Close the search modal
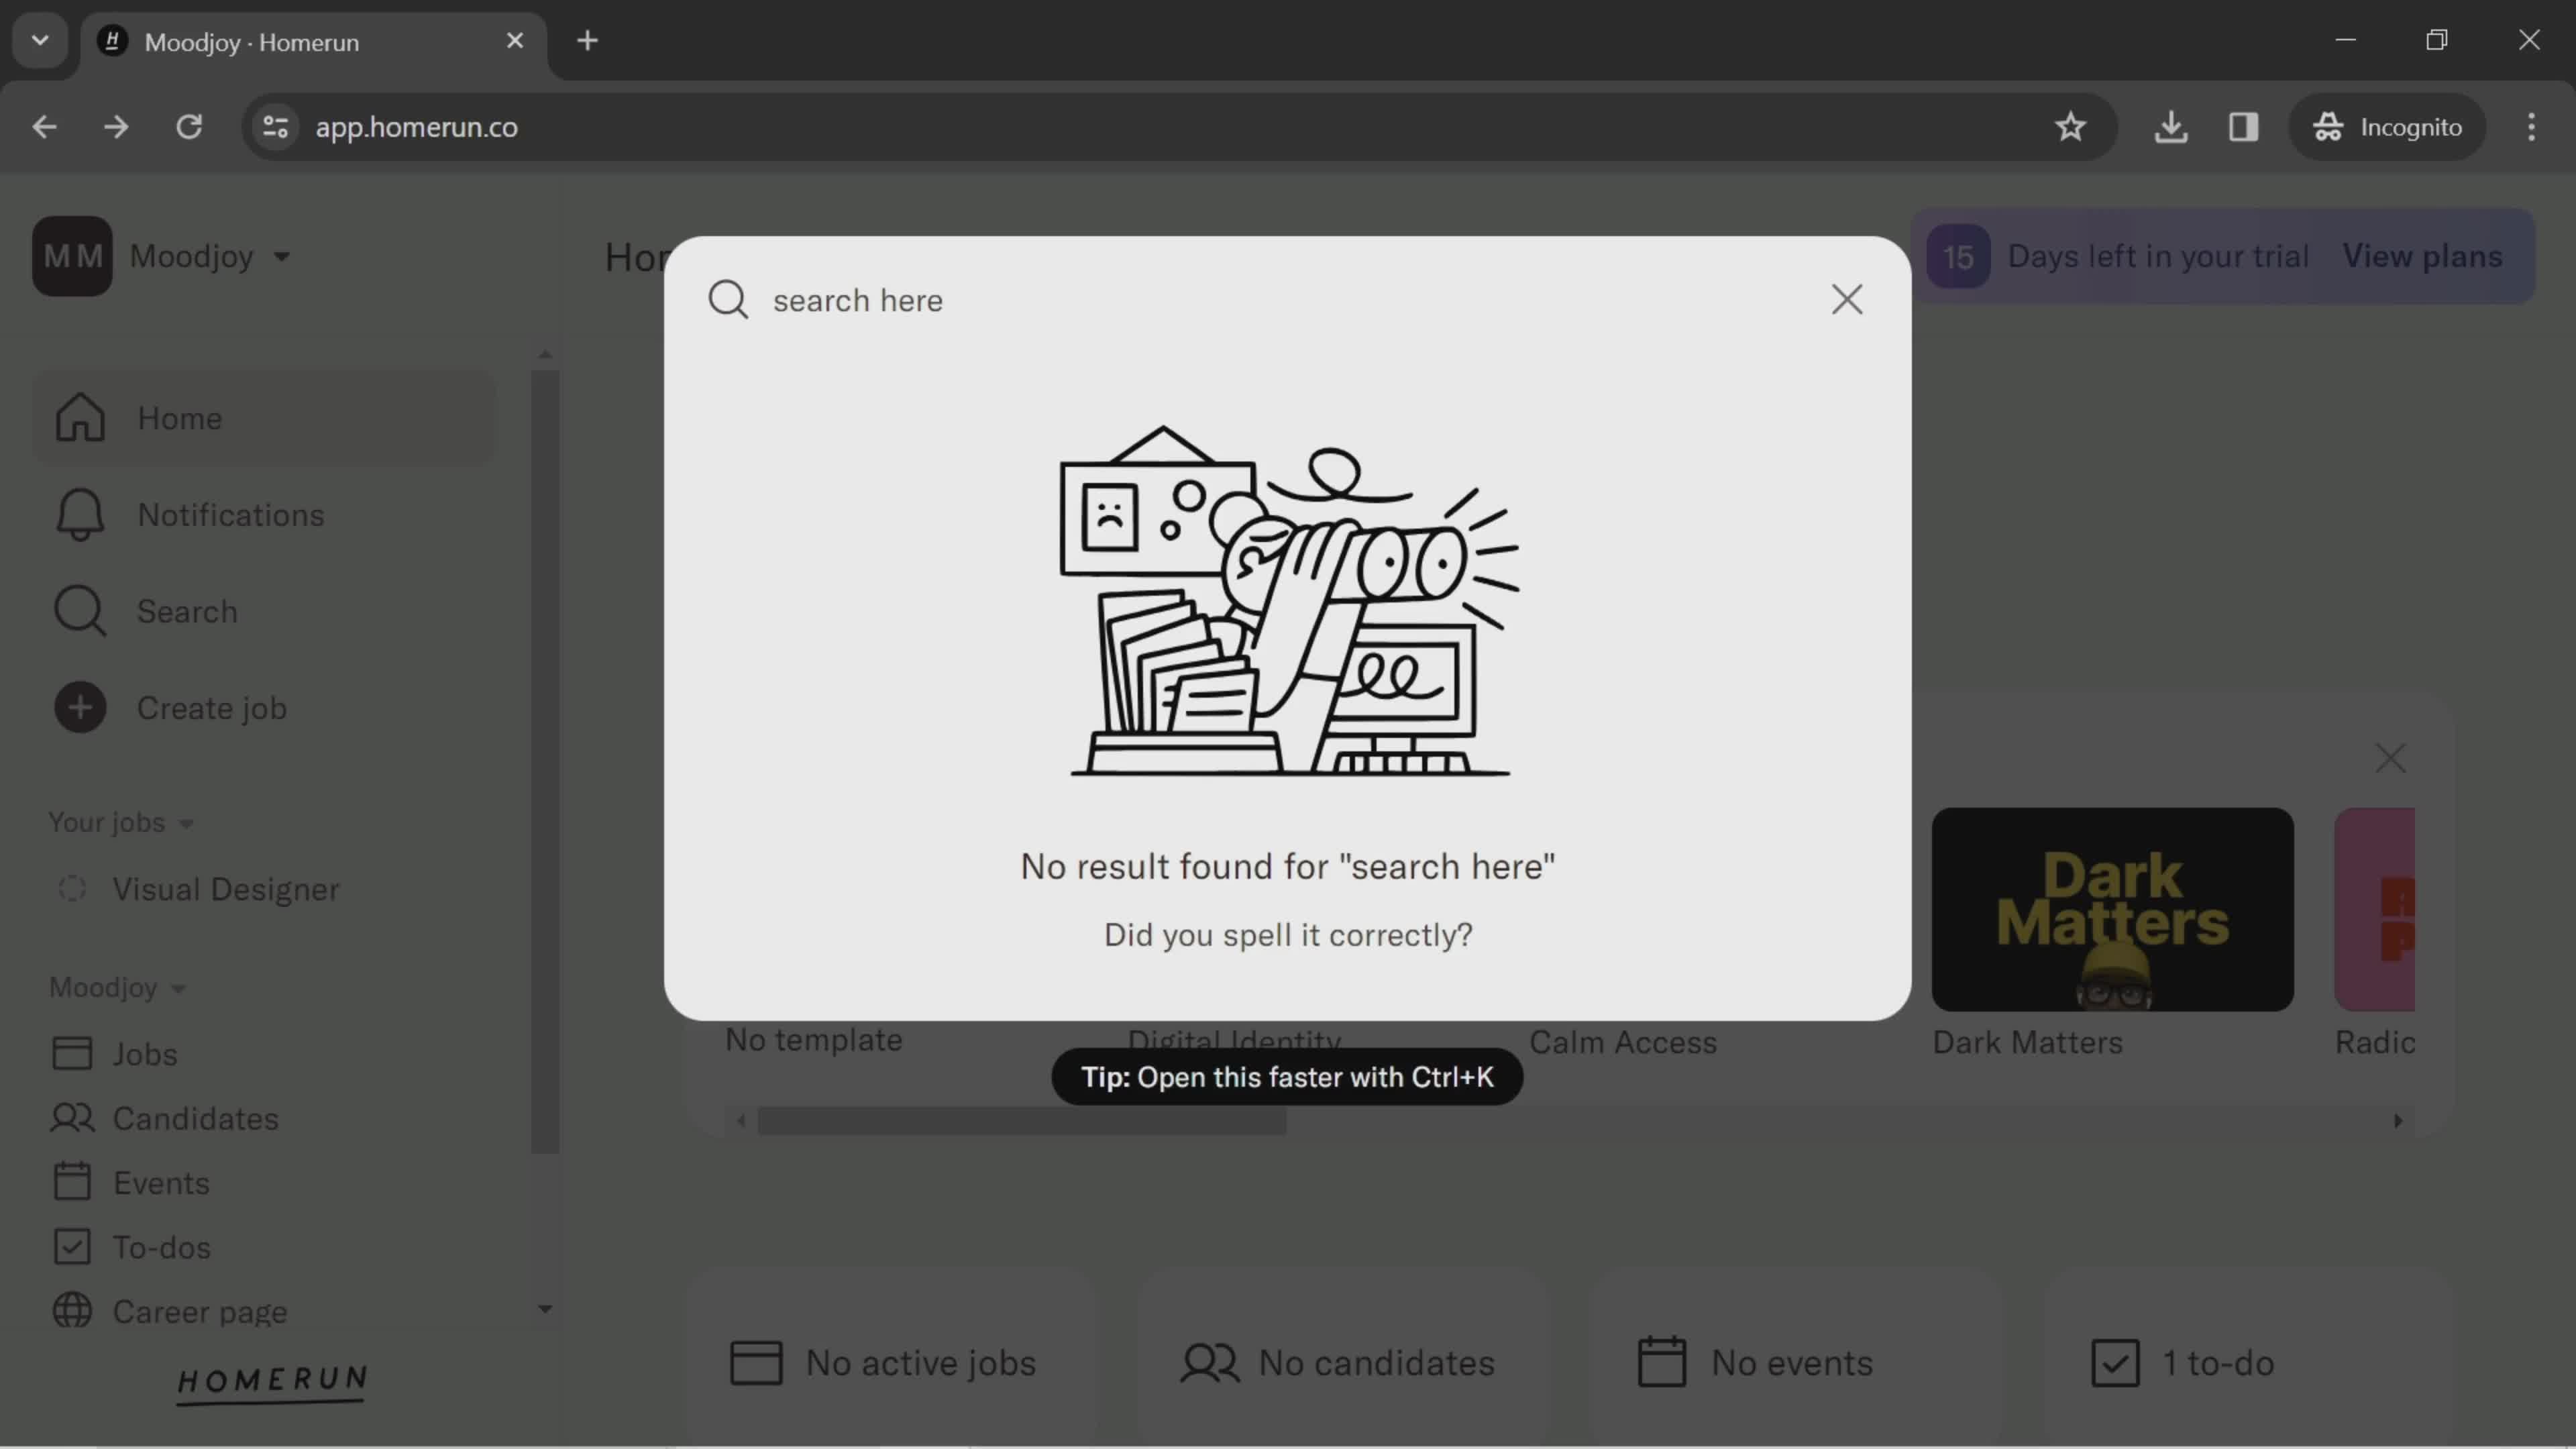Viewport: 2576px width, 1449px height. pyautogui.click(x=1845, y=301)
